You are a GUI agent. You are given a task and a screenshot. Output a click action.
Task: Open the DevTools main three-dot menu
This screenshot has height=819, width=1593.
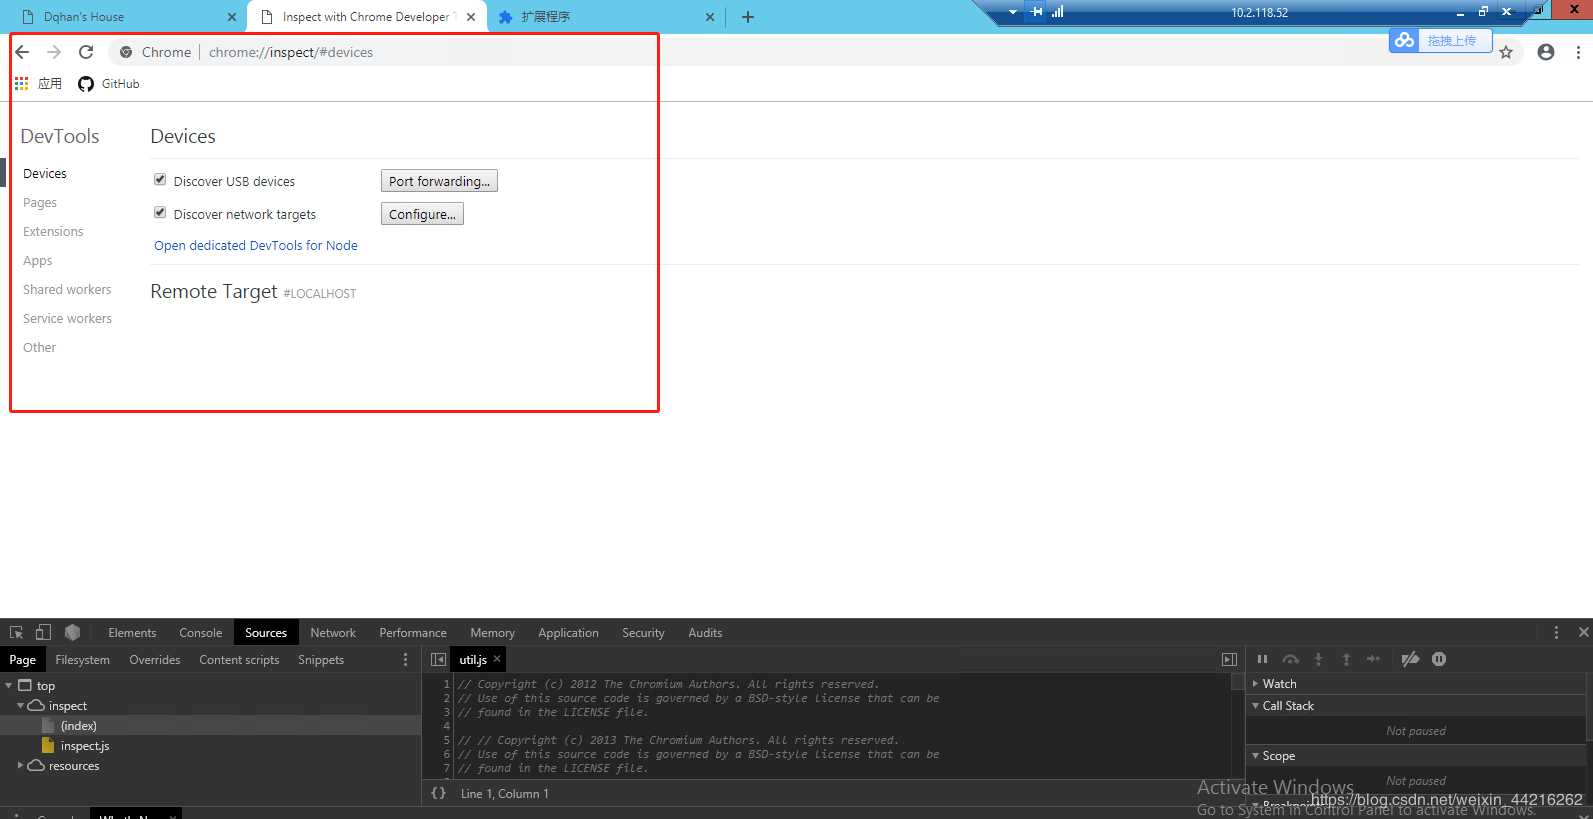coord(1556,633)
